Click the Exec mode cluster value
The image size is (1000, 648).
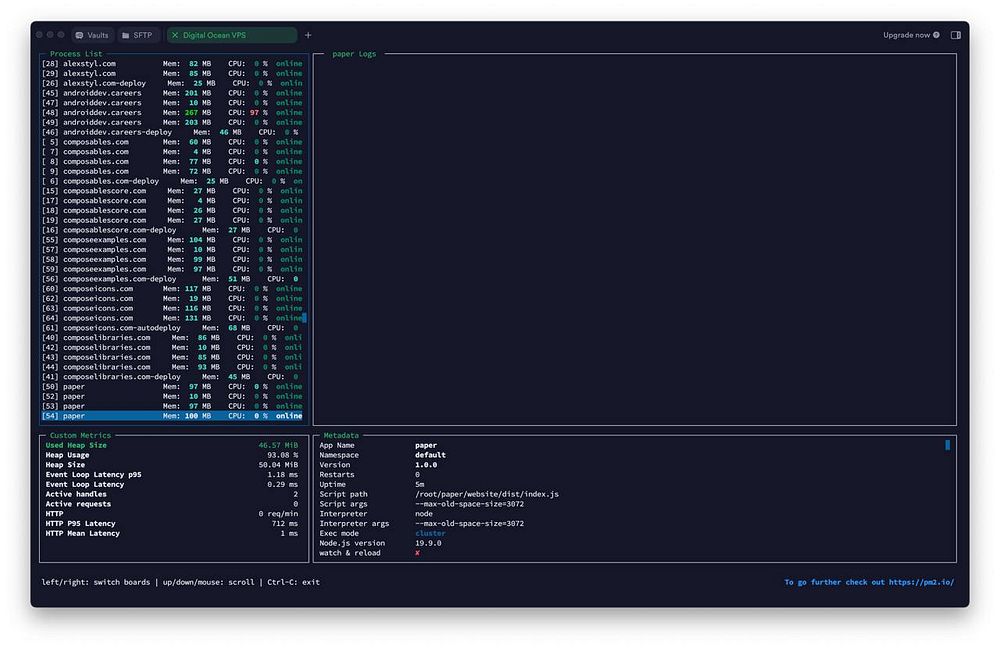point(430,533)
